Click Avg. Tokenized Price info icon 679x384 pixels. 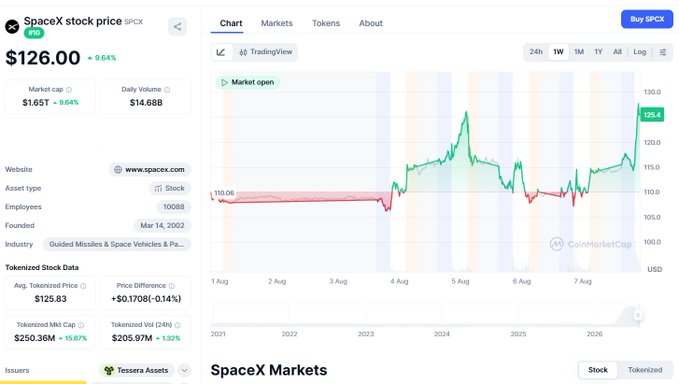click(84, 286)
